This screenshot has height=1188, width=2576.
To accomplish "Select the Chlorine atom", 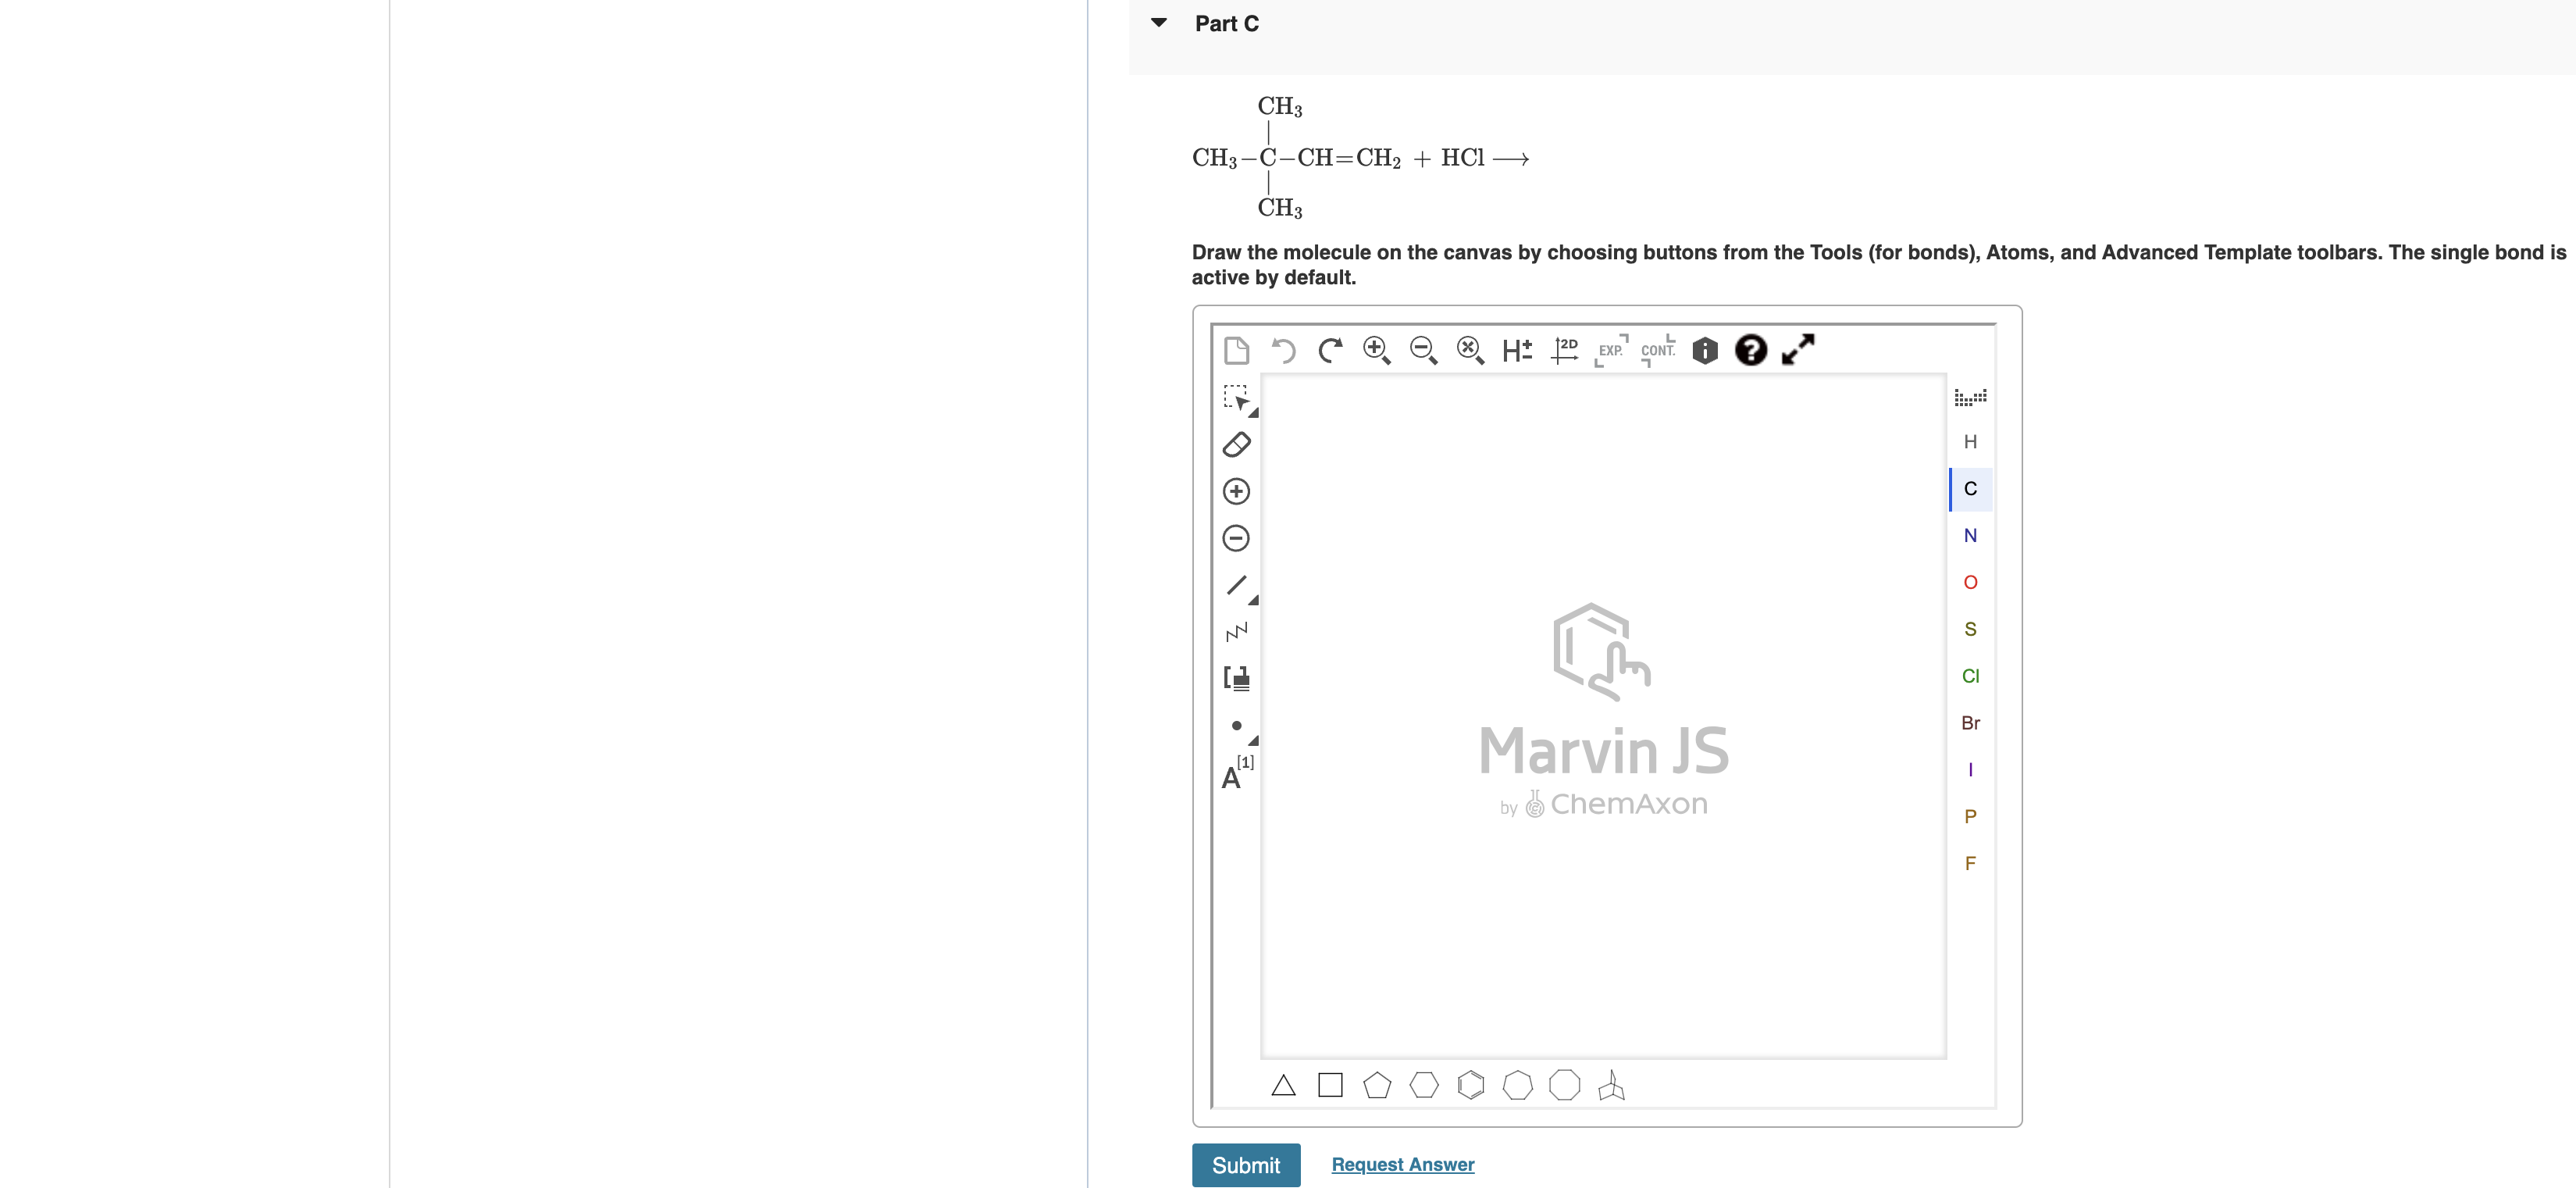I will 1970,676.
